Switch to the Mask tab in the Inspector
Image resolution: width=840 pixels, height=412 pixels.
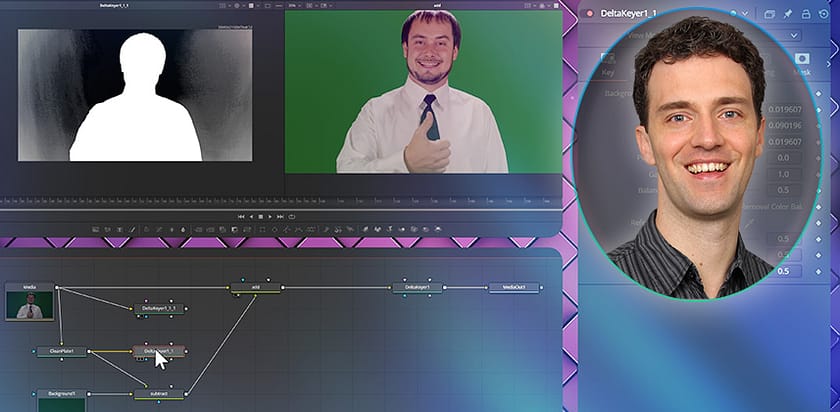pos(802,65)
